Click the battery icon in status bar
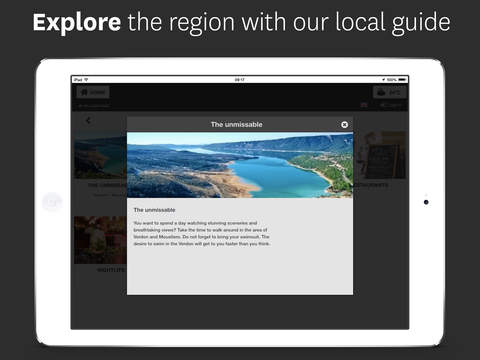Viewport: 480px width, 360px height. tap(402, 80)
